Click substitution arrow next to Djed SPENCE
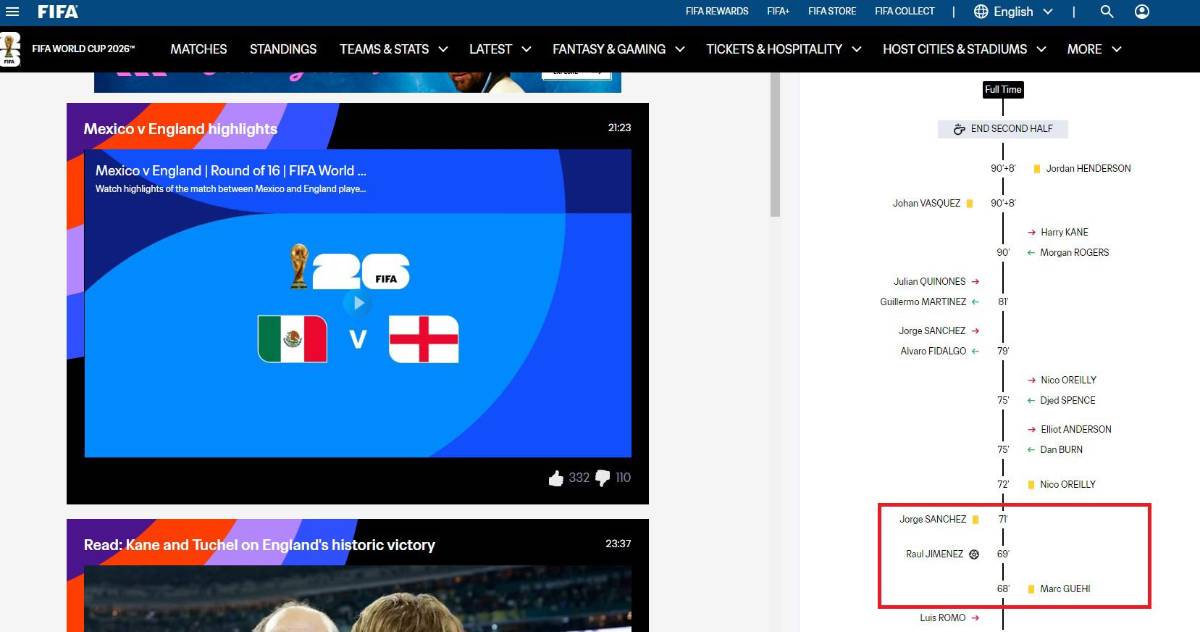 (1032, 400)
